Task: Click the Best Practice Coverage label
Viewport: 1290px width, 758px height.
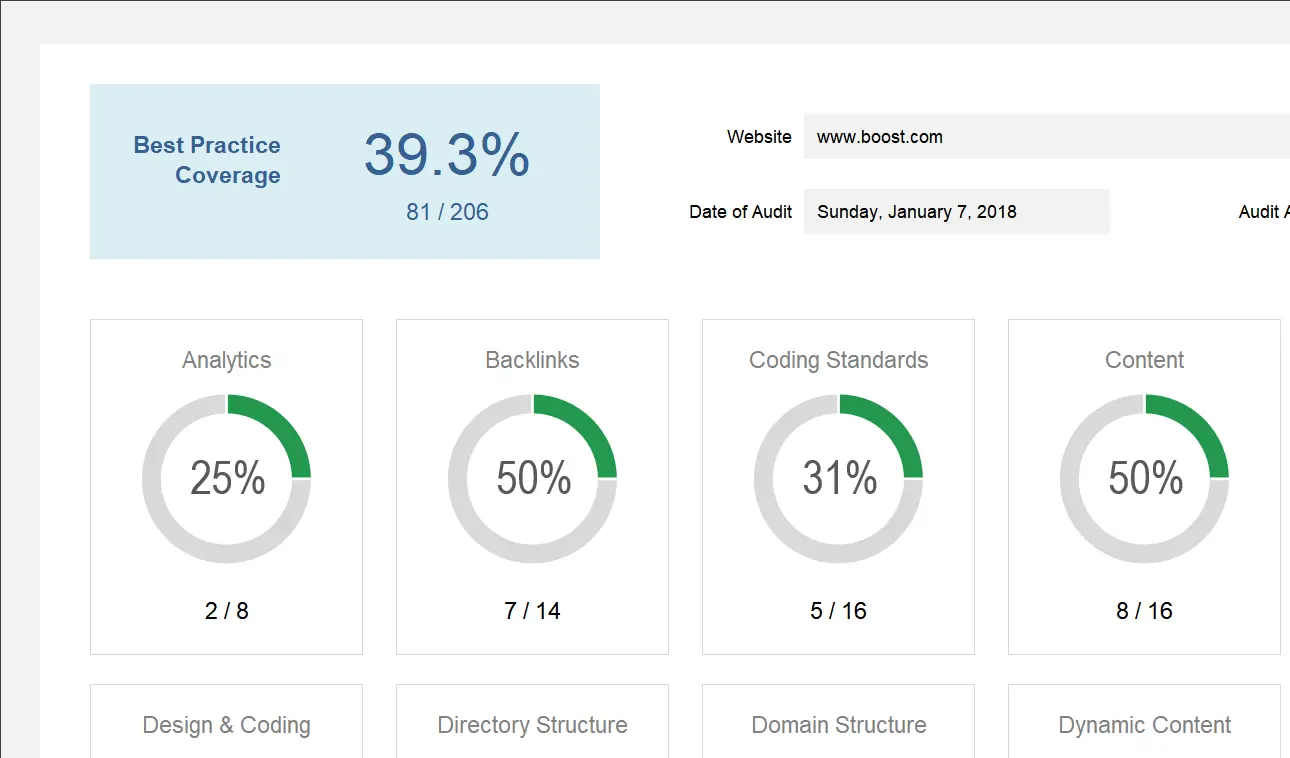Action: (x=207, y=160)
